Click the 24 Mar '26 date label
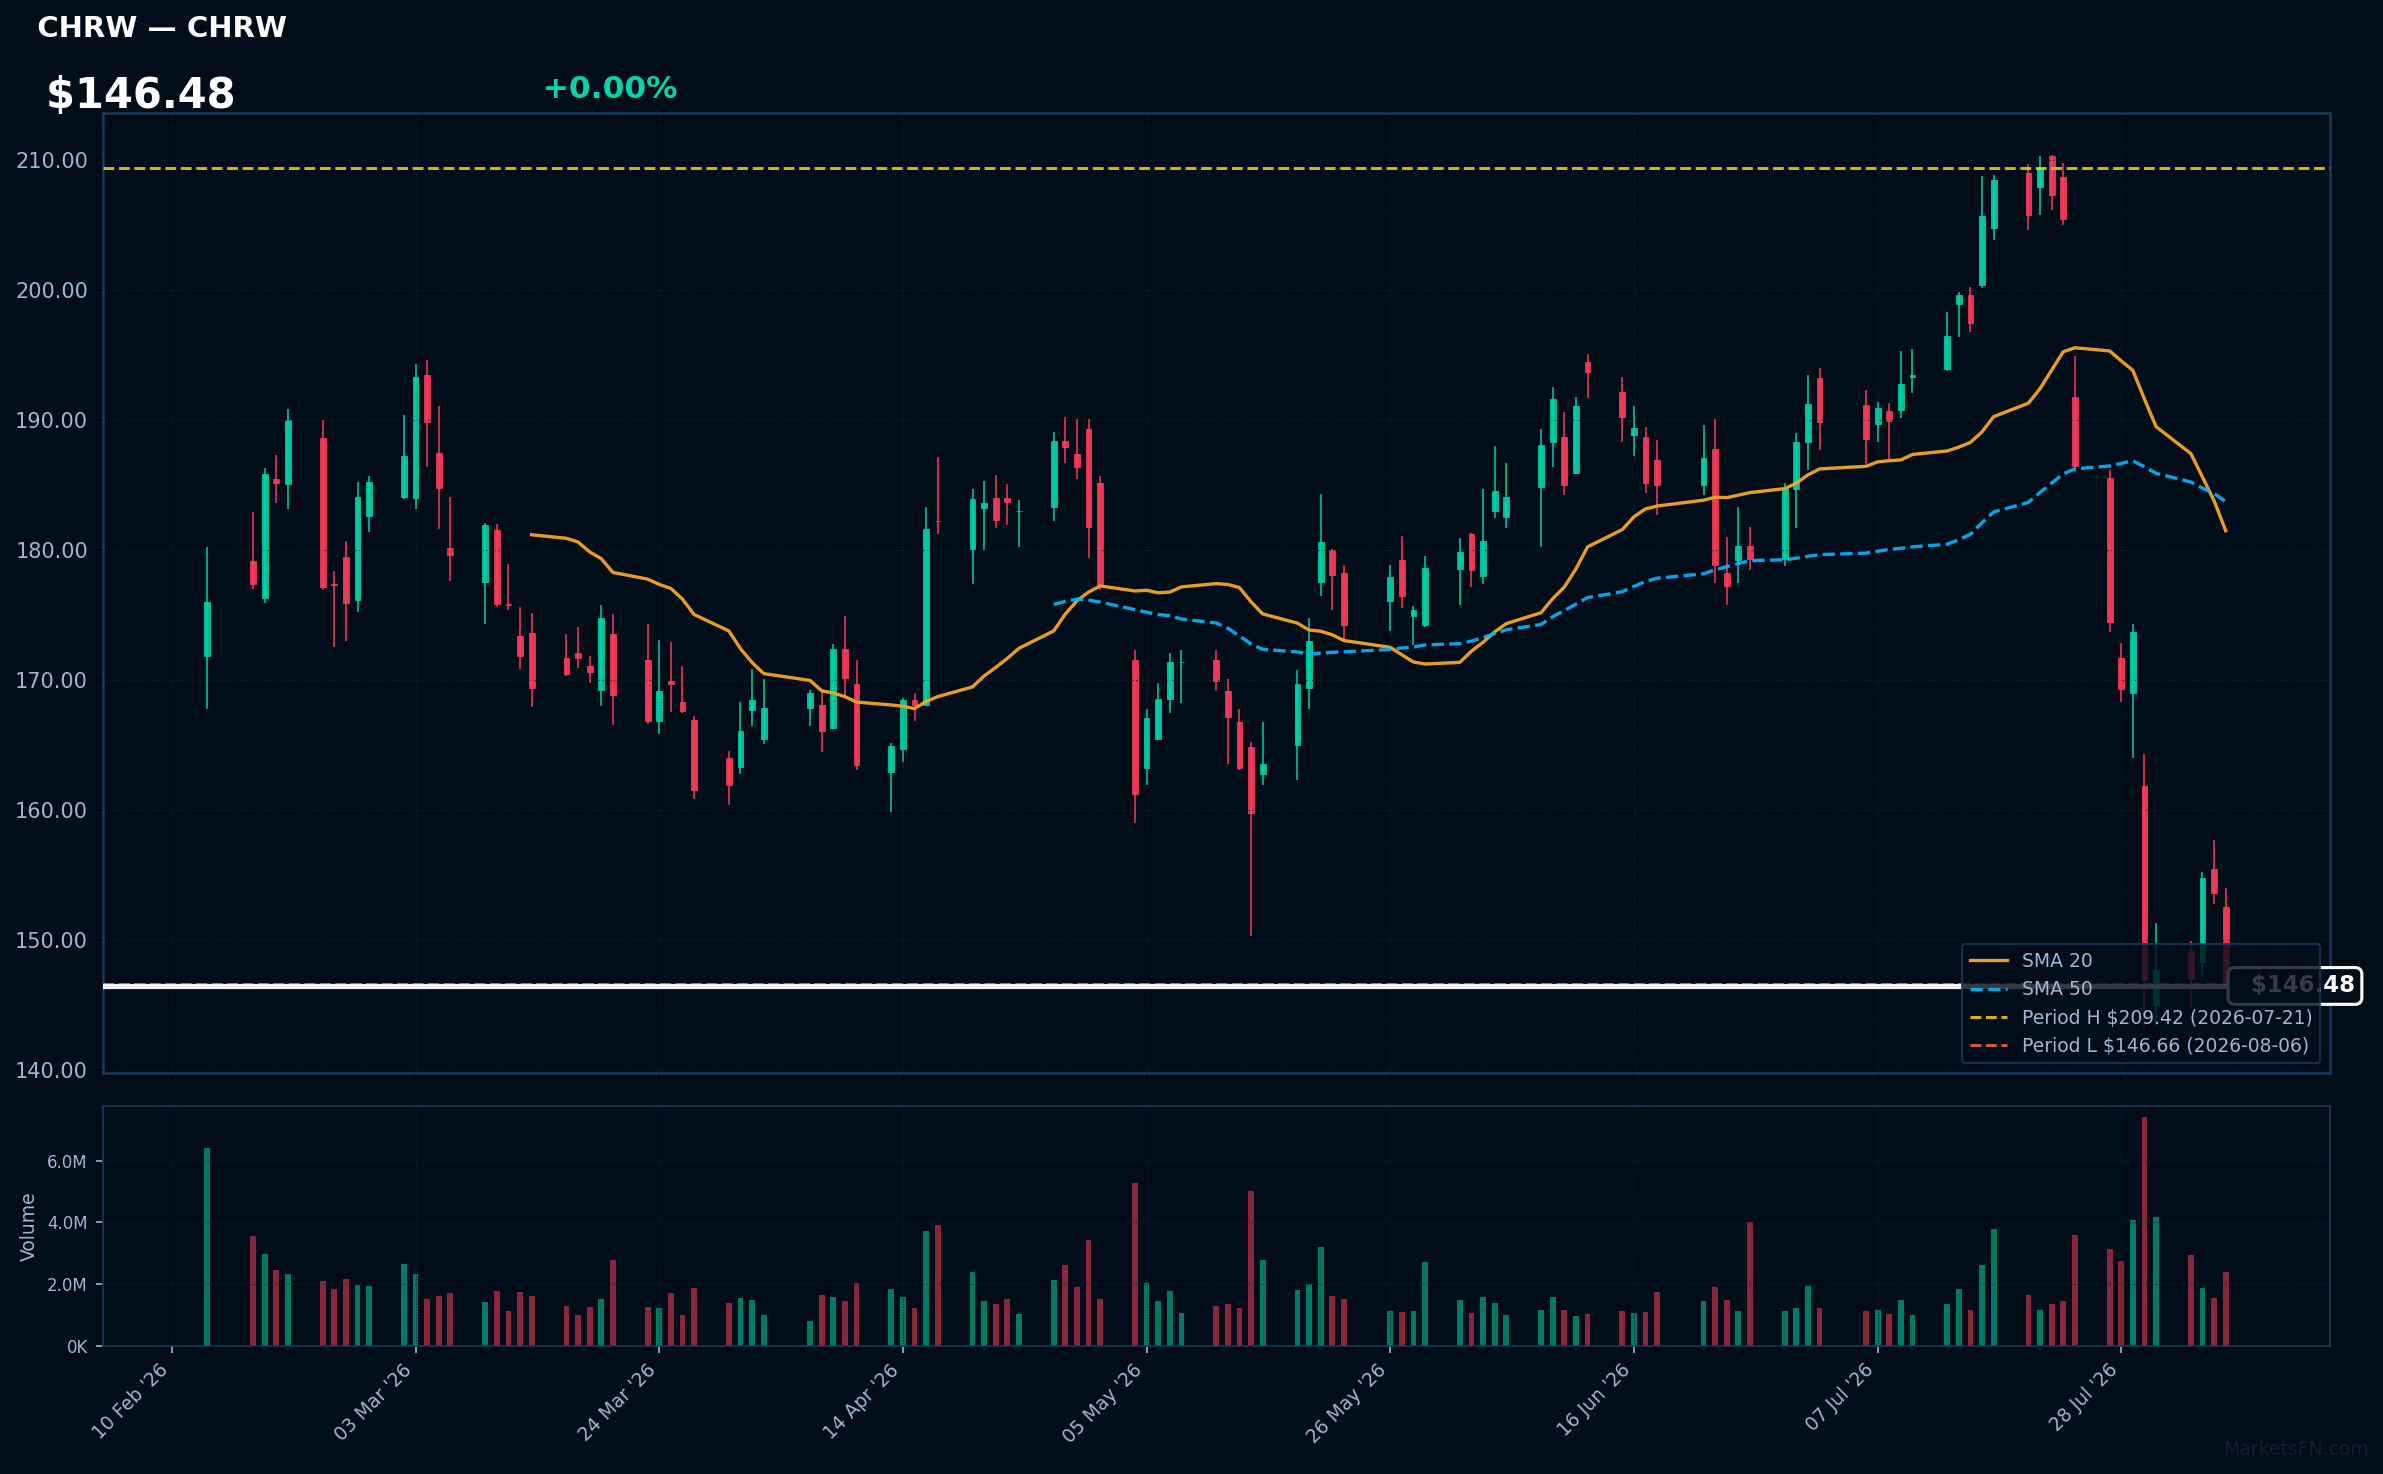Image resolution: width=2383 pixels, height=1474 pixels. pos(617,1401)
